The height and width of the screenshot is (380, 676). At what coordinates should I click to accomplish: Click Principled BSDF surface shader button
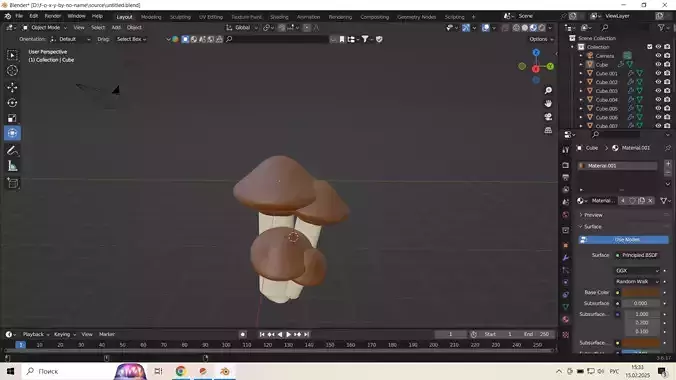tap(637, 255)
